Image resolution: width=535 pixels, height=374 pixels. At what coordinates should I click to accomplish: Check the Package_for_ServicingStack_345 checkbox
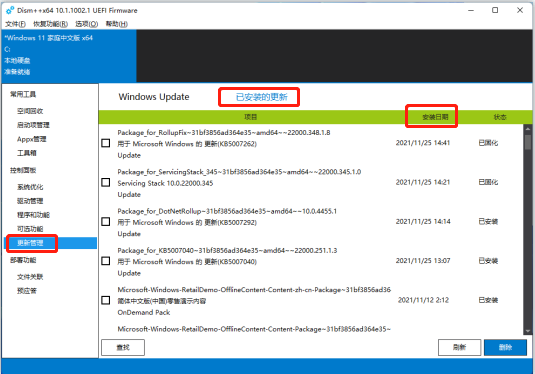pyautogui.click(x=106, y=182)
